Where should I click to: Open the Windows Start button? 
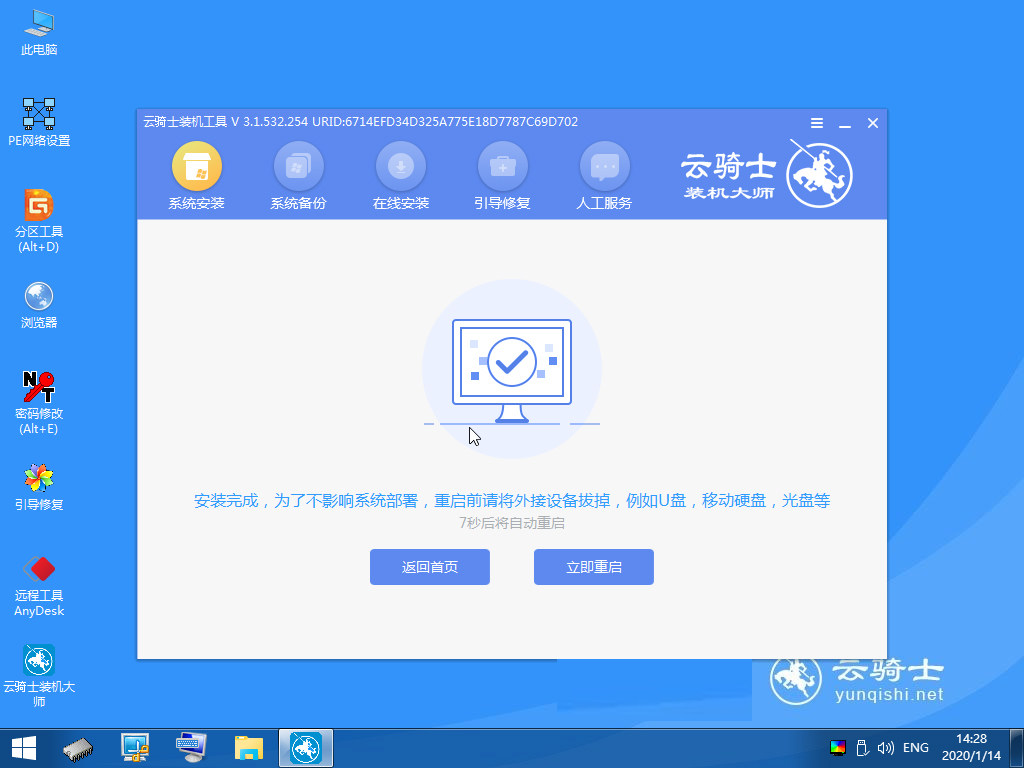coord(24,748)
